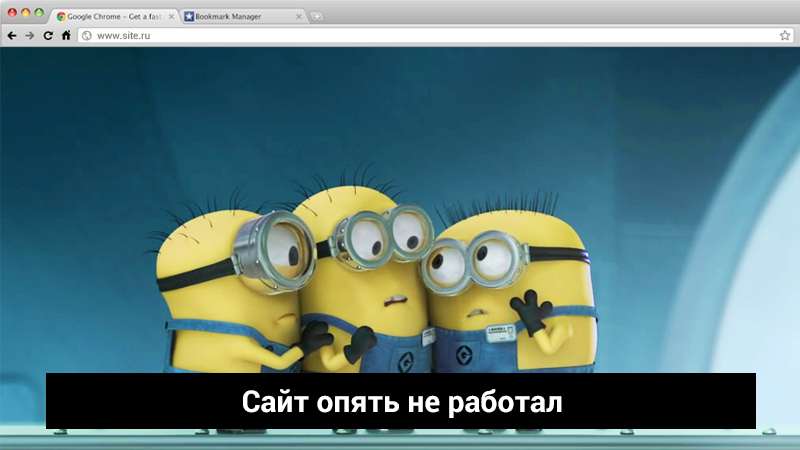Click the red close window button
The width and height of the screenshot is (800, 450).
click(x=12, y=13)
